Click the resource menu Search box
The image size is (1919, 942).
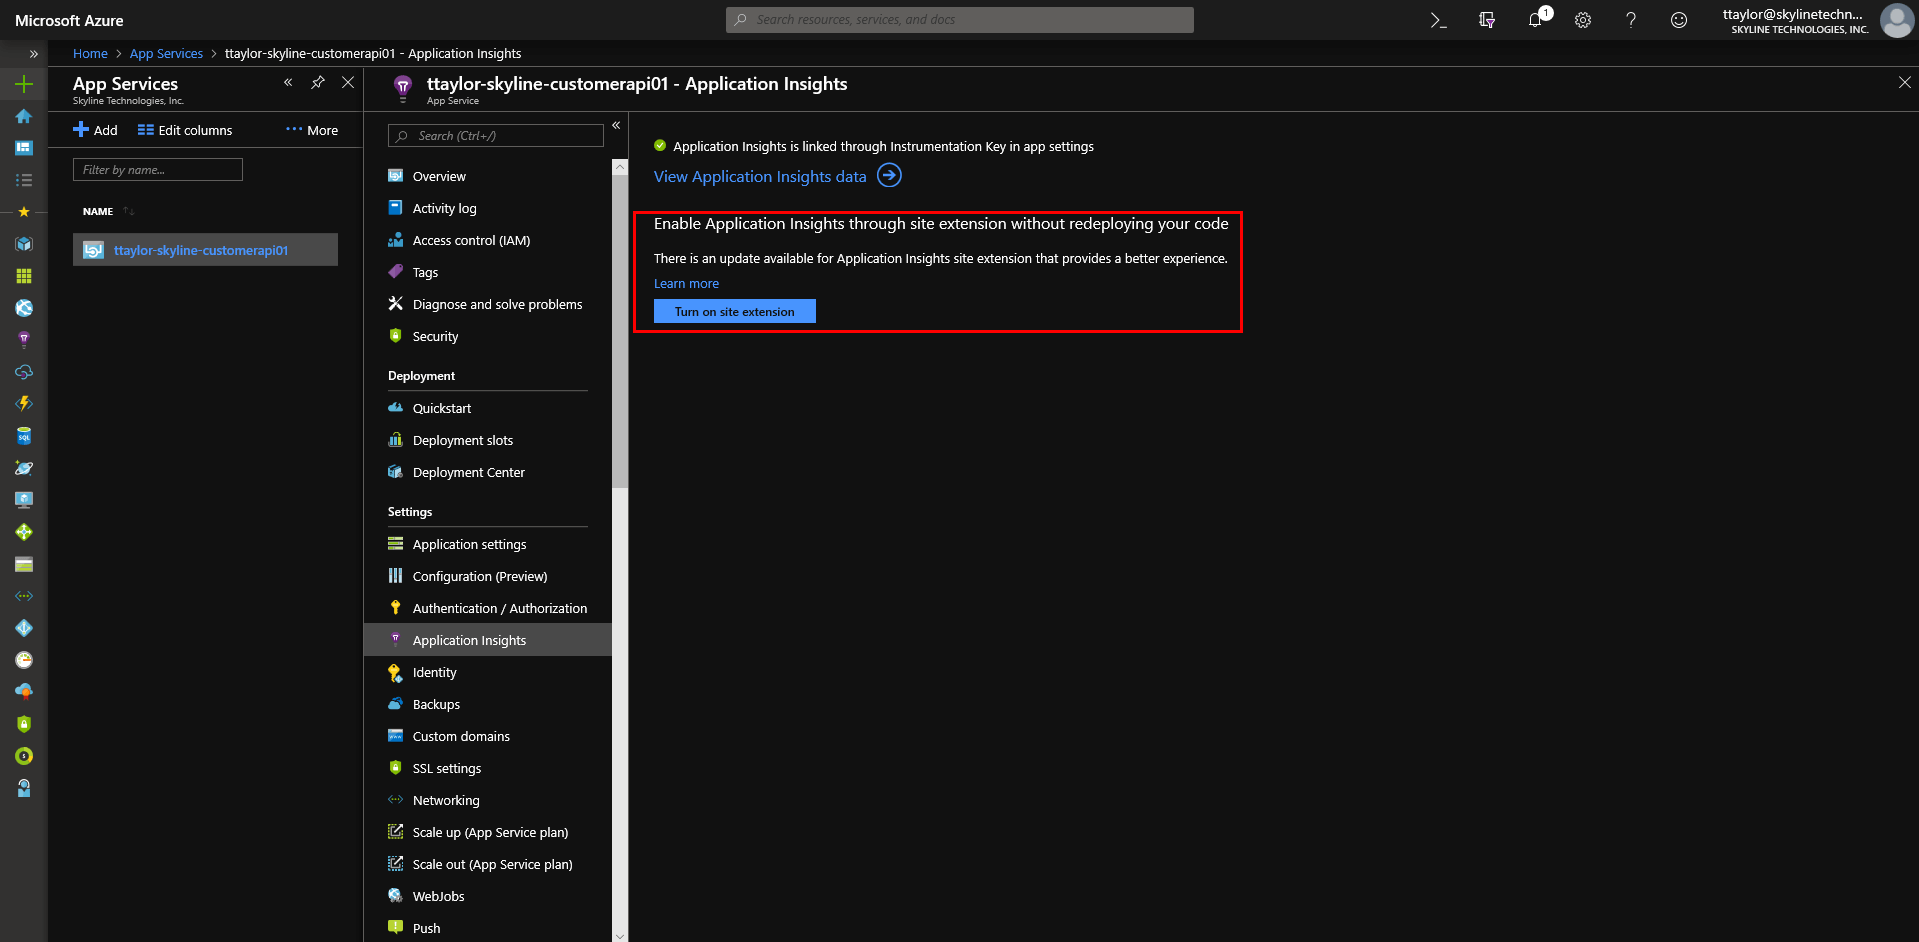[x=496, y=136]
